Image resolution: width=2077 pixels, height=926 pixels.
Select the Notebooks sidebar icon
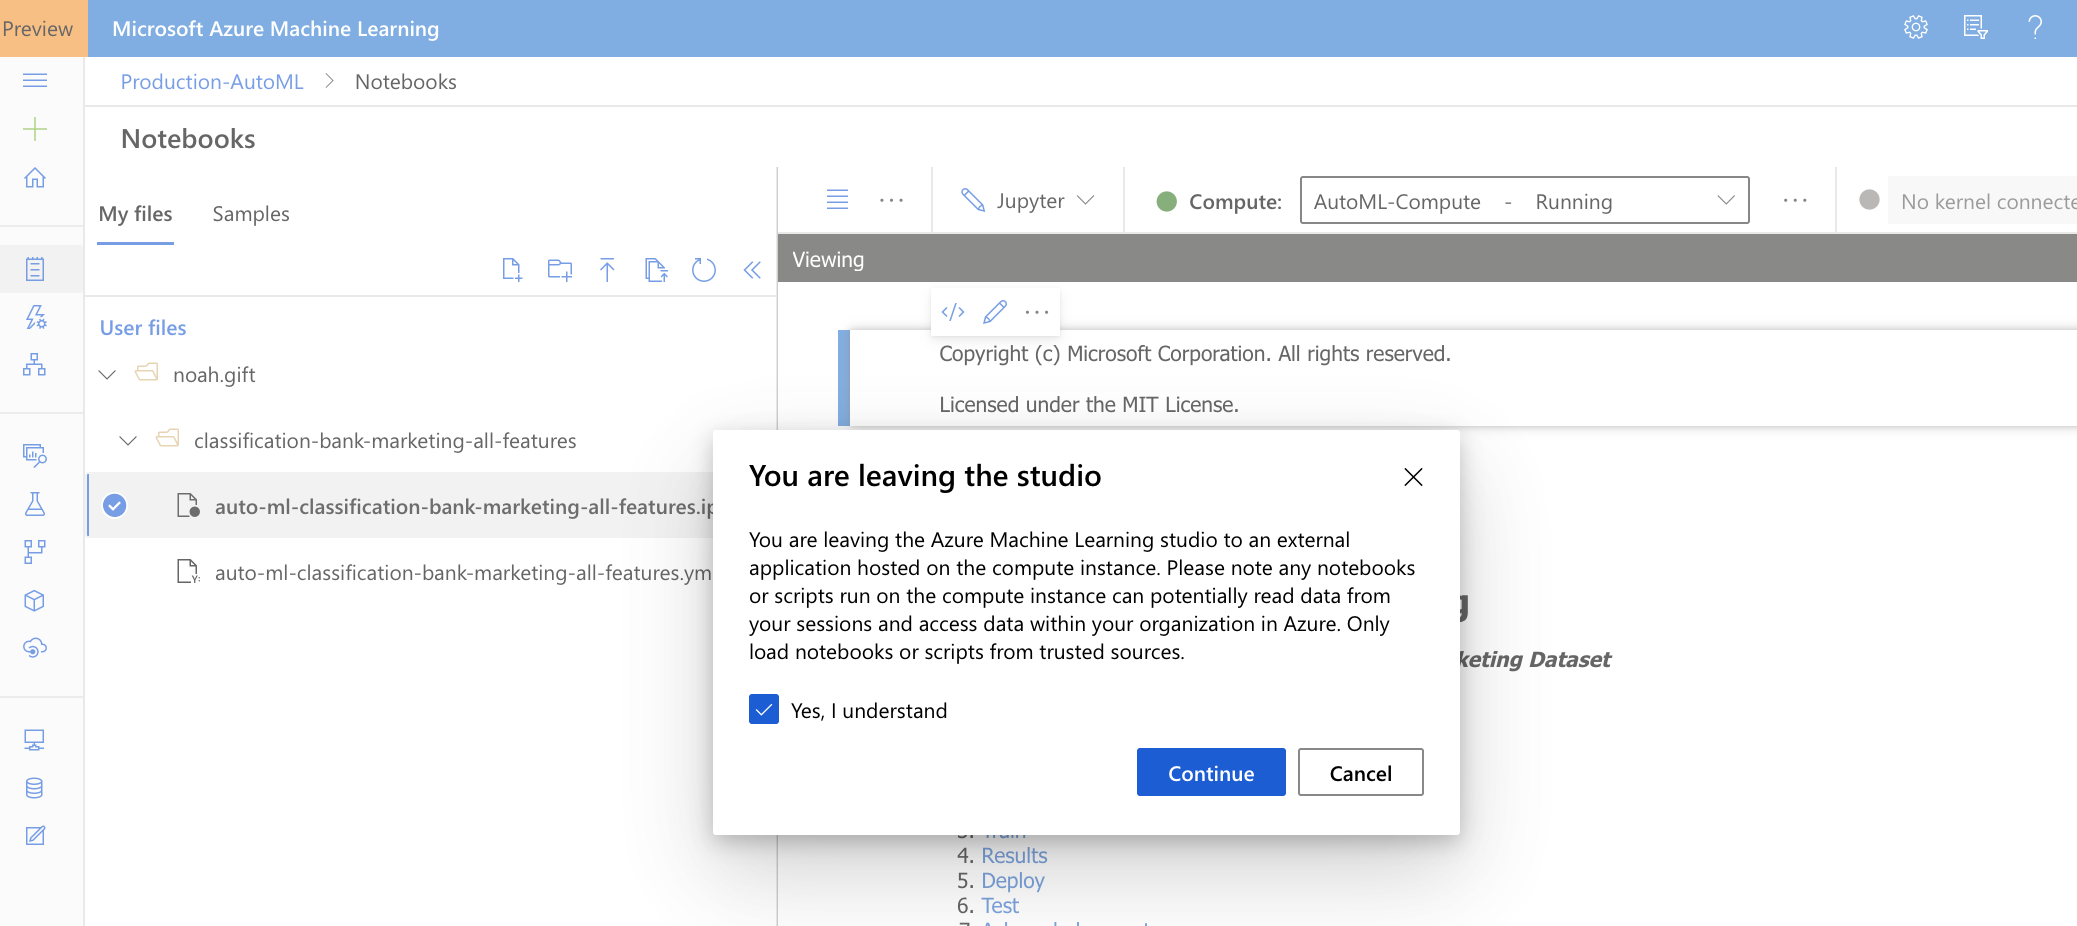(x=35, y=268)
